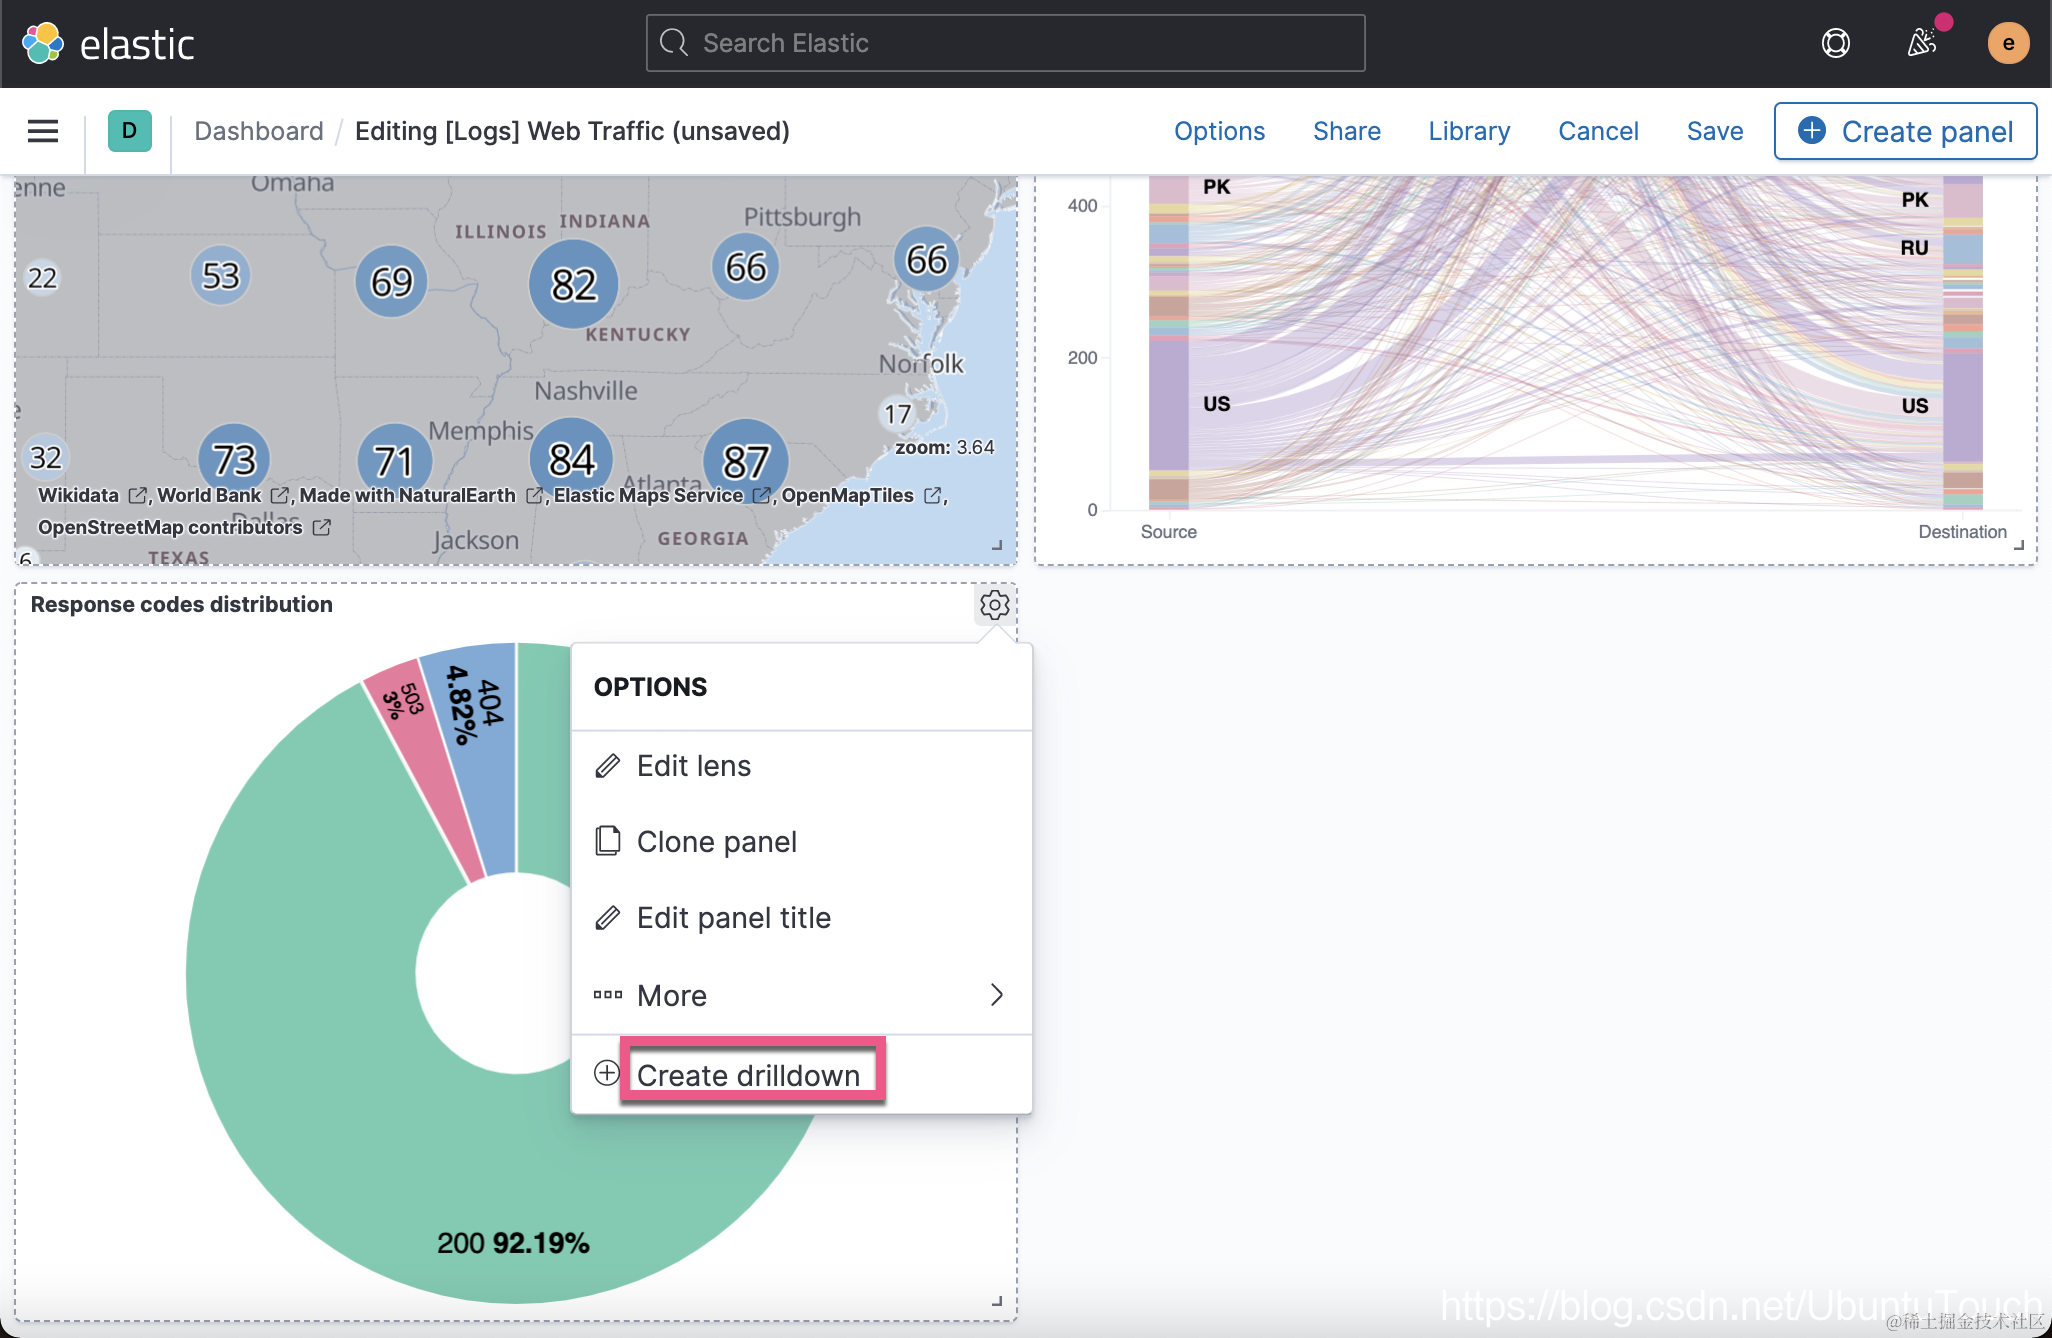Click the Save link

pyautogui.click(x=1714, y=131)
